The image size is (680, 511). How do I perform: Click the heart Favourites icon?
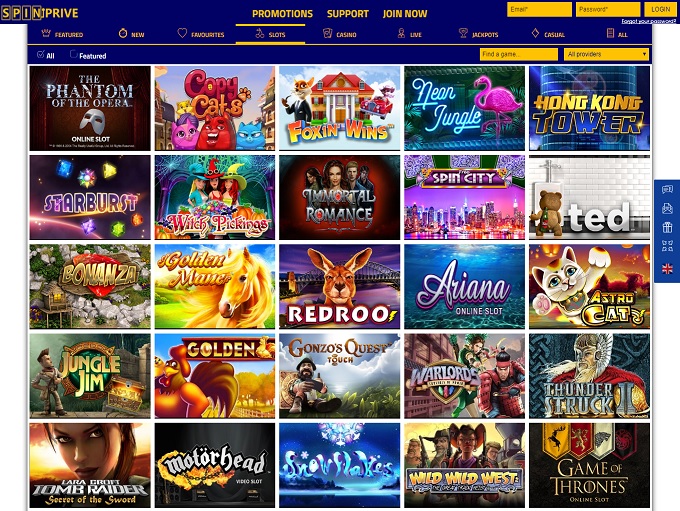click(182, 33)
